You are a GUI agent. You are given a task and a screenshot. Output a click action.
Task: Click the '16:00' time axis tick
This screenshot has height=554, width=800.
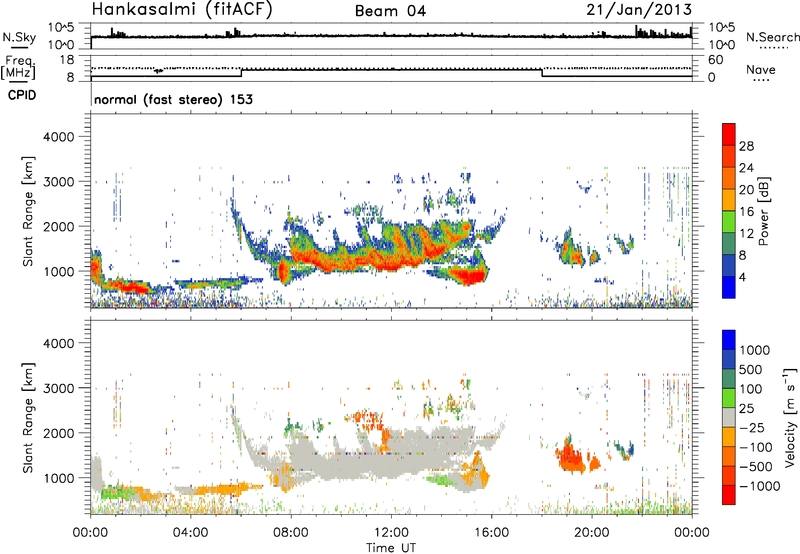click(491, 533)
